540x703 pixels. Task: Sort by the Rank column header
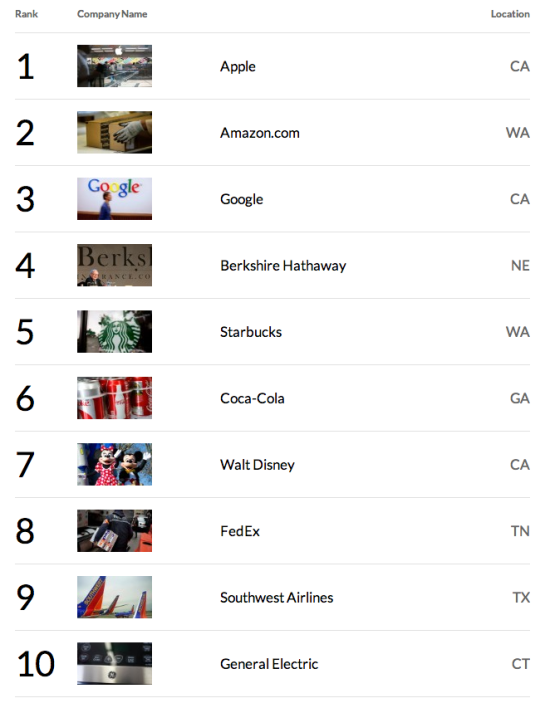(26, 14)
